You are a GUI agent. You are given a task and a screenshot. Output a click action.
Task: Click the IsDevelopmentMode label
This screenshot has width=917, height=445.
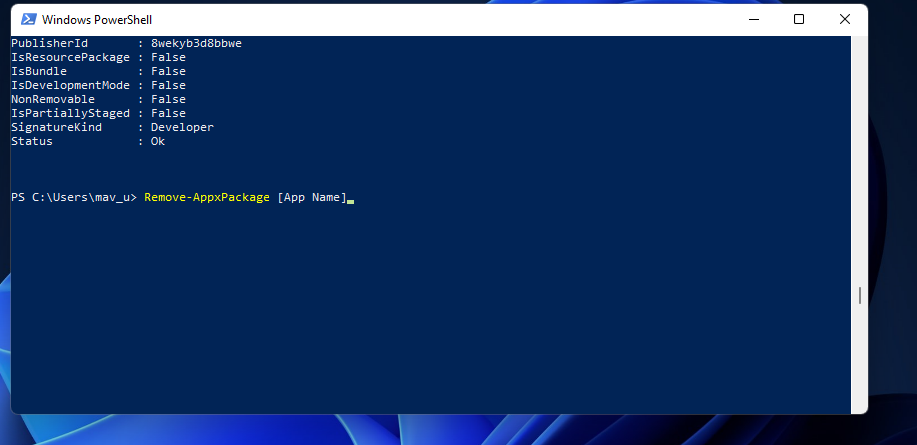pos(70,85)
